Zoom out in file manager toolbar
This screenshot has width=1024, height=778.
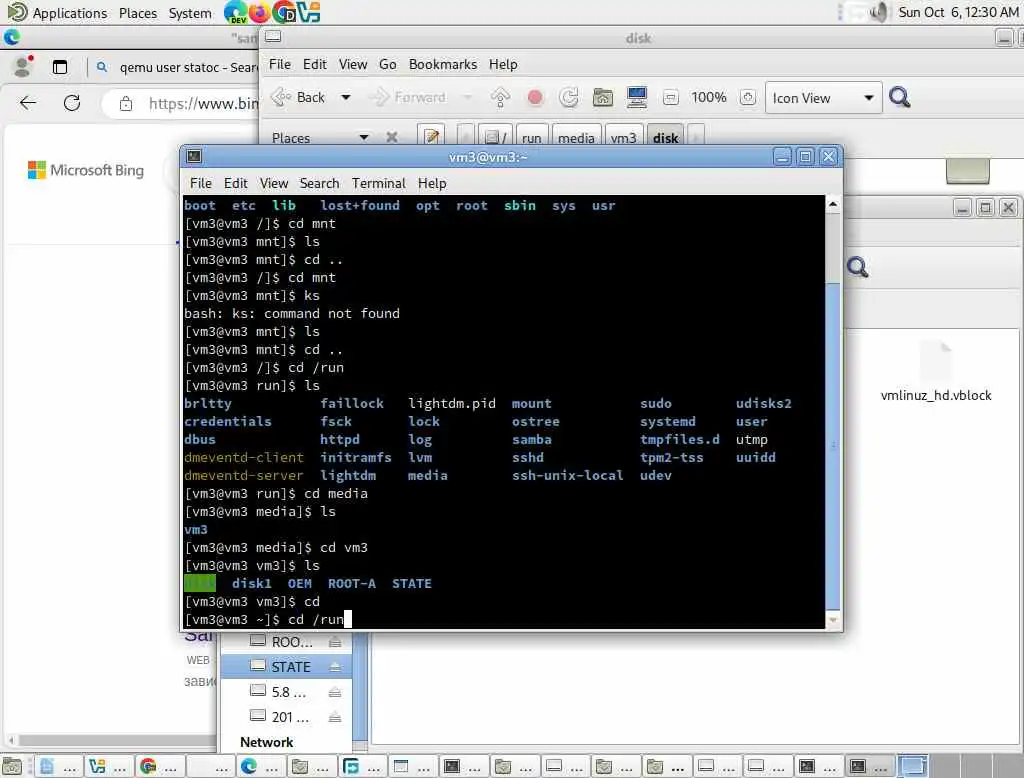click(x=670, y=97)
